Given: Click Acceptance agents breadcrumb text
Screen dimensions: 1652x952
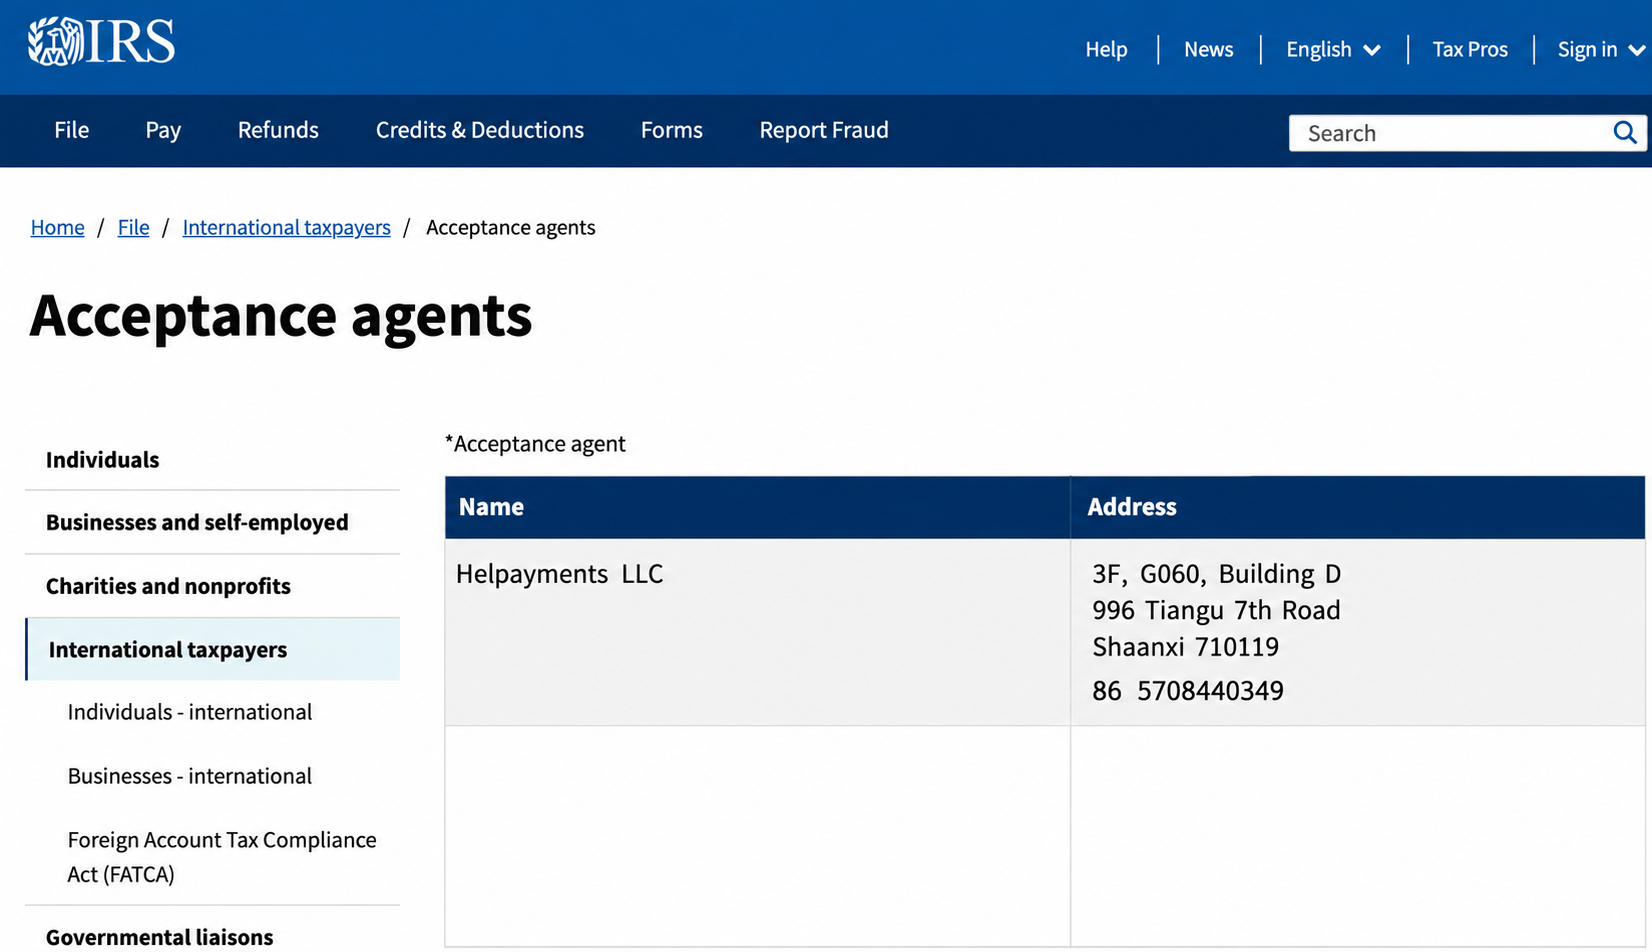Looking at the screenshot, I should tap(510, 227).
